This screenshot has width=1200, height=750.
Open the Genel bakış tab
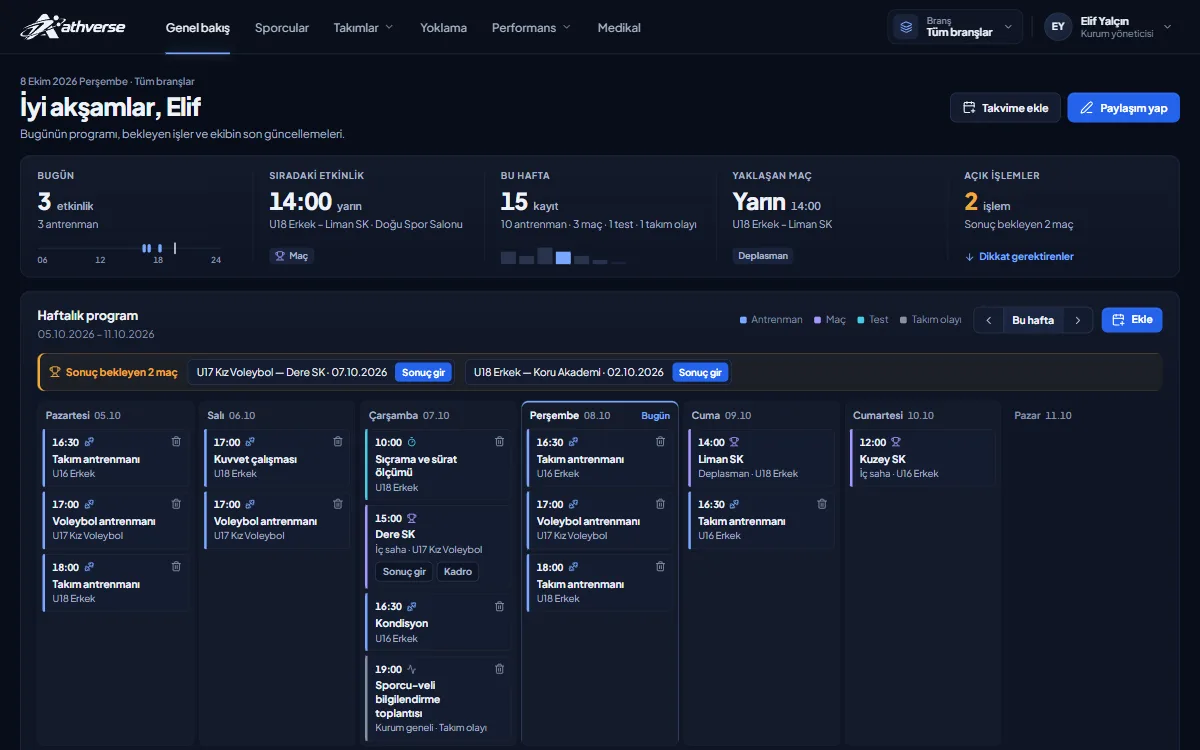tap(198, 28)
